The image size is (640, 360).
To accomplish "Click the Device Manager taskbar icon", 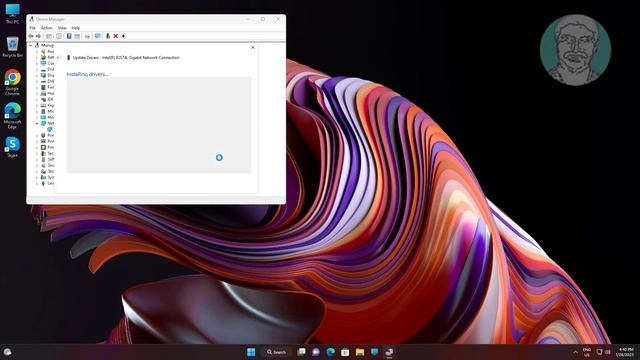I will point(389,352).
